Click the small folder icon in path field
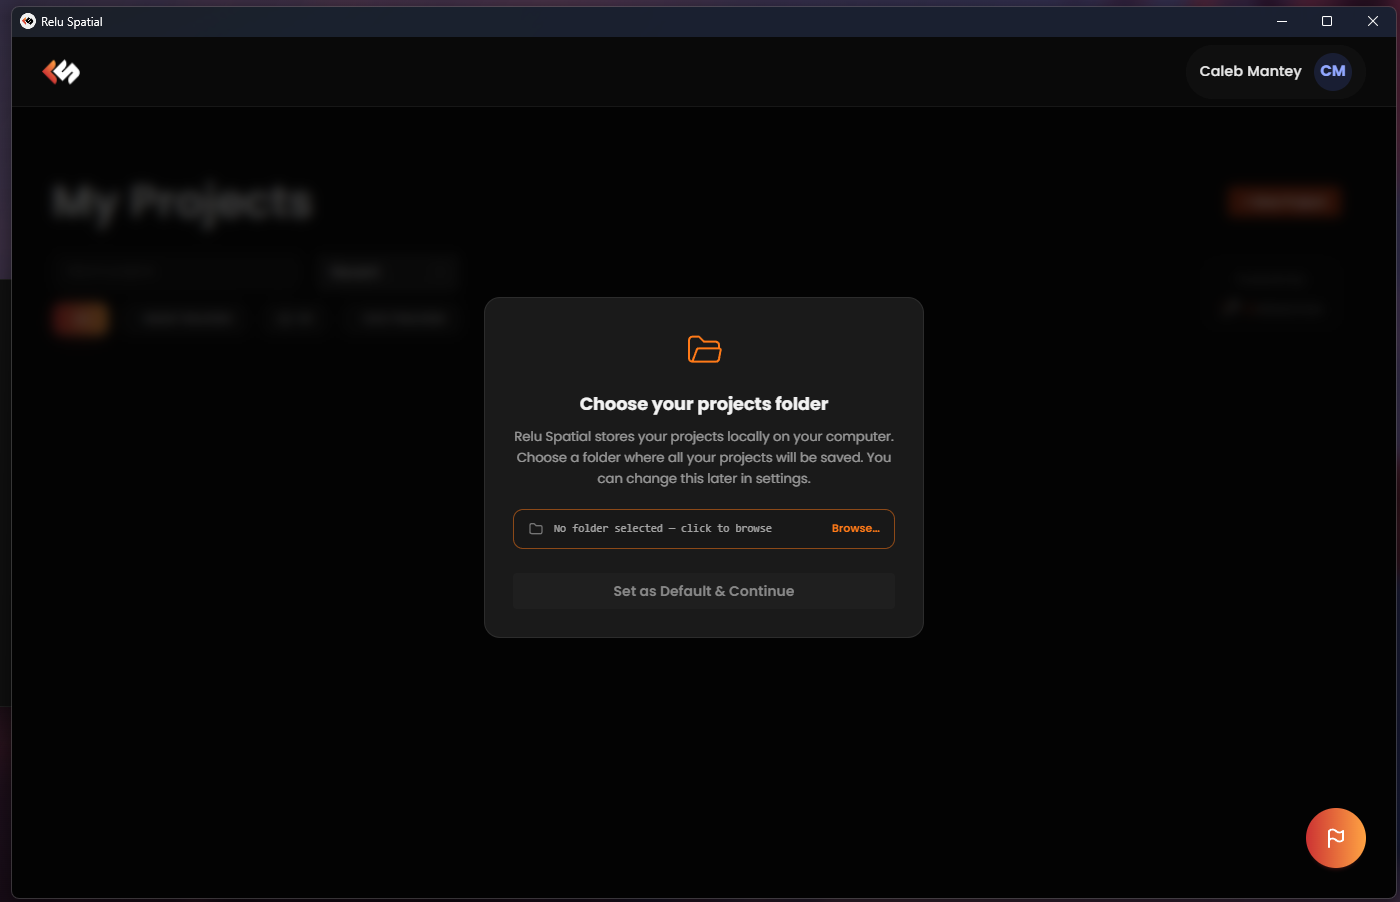This screenshot has height=902, width=1400. tap(536, 529)
